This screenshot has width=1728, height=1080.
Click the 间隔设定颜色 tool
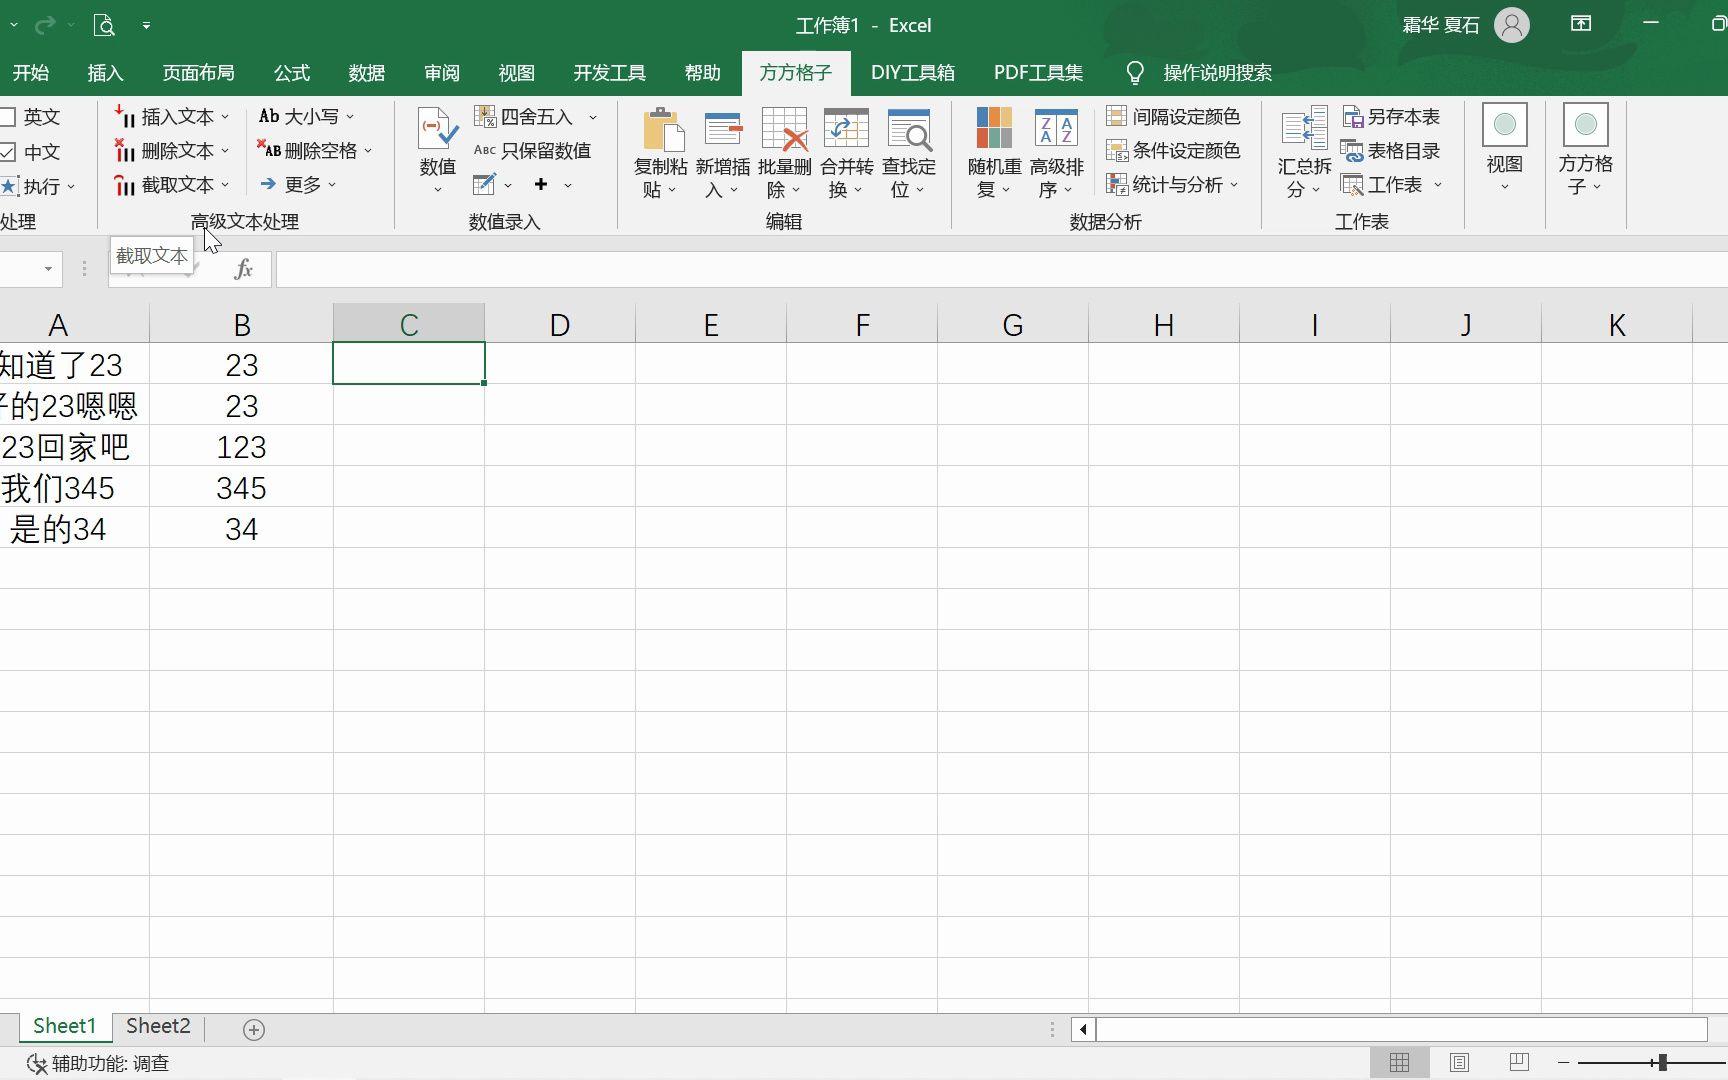[x=1173, y=117]
